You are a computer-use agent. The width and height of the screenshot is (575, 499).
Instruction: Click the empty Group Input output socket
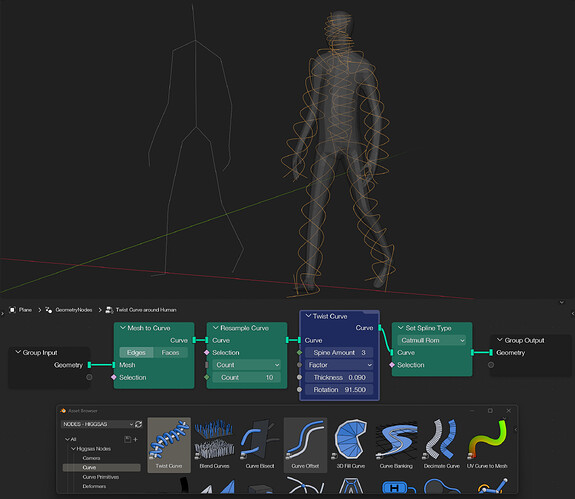[89, 377]
